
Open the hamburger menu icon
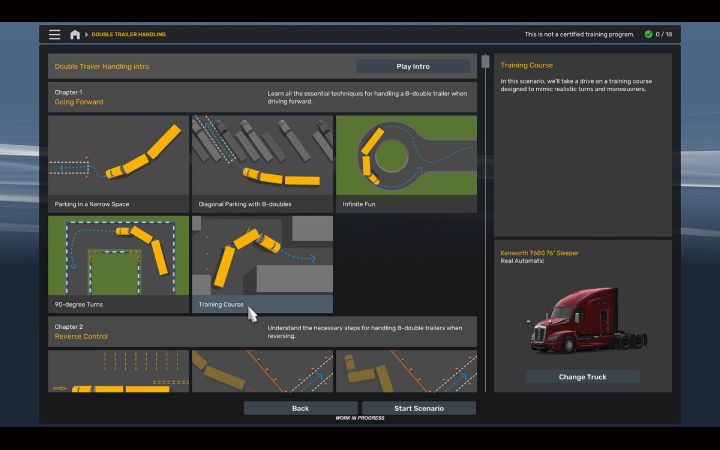point(54,34)
